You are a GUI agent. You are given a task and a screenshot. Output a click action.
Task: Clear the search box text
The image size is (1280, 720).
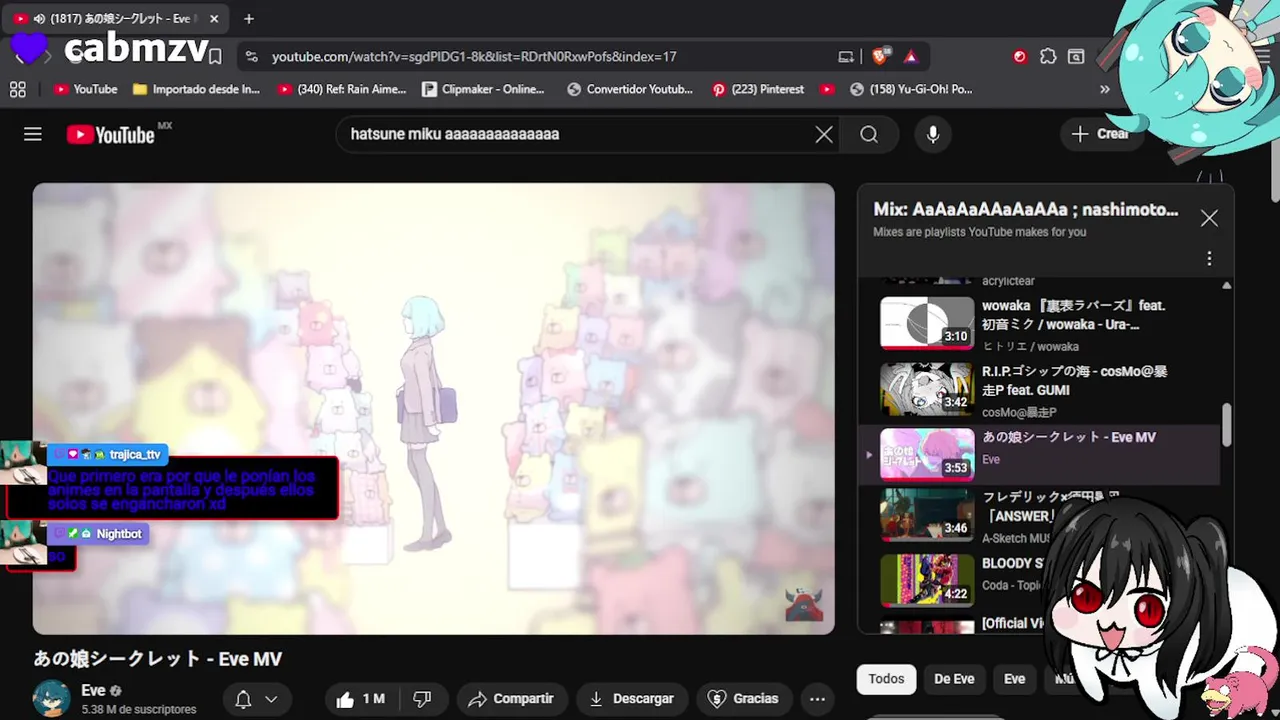click(x=824, y=134)
